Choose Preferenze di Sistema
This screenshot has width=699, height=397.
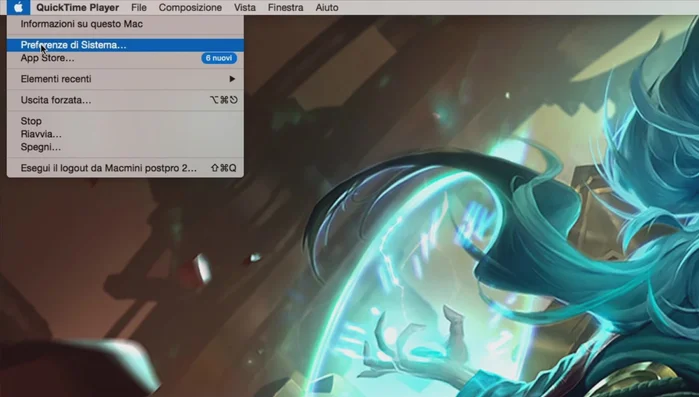coord(125,45)
